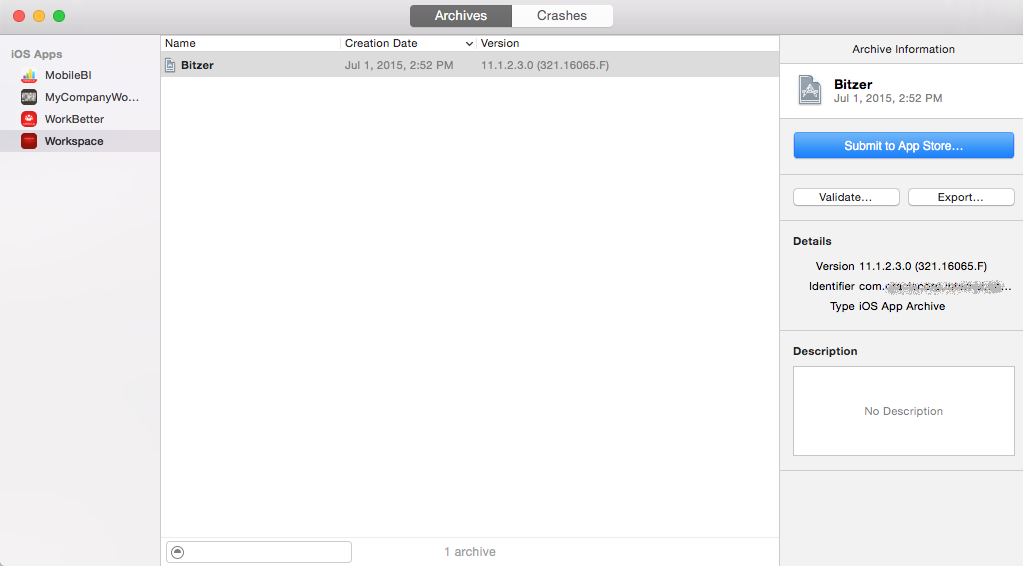Click the Version value in Details section
Screen dimensions: 1023x566
[923, 266]
